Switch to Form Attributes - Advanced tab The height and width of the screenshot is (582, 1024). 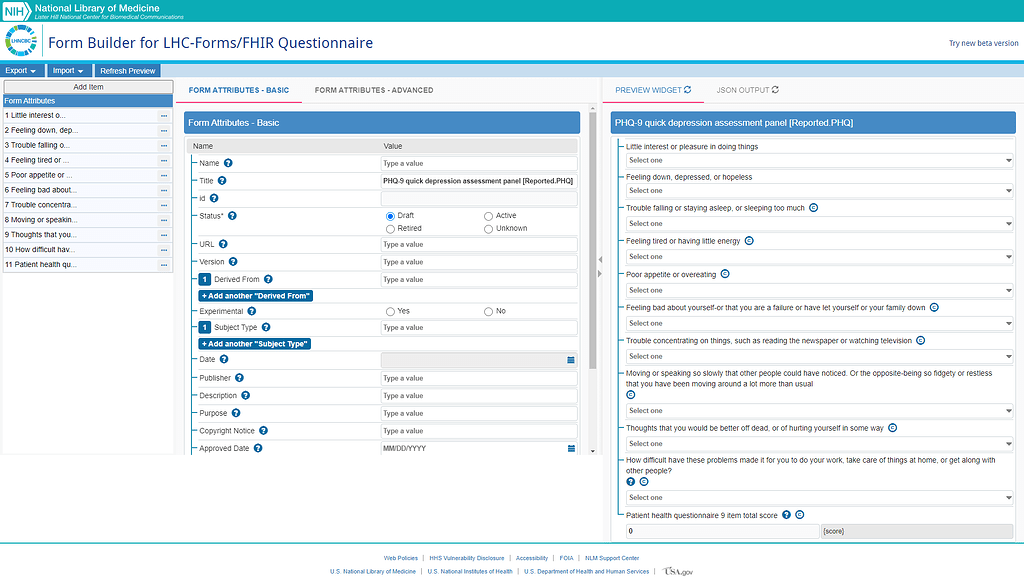pos(373,89)
